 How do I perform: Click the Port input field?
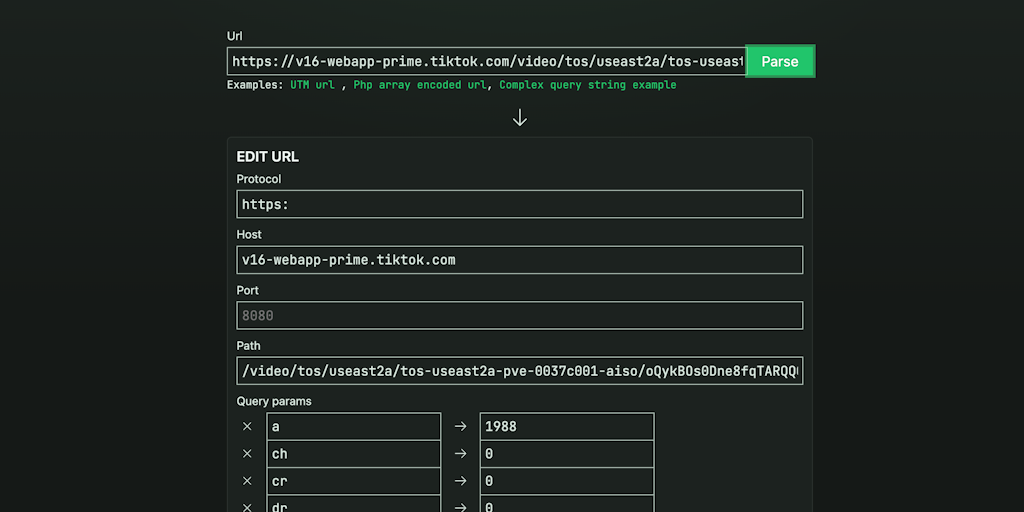coord(520,316)
